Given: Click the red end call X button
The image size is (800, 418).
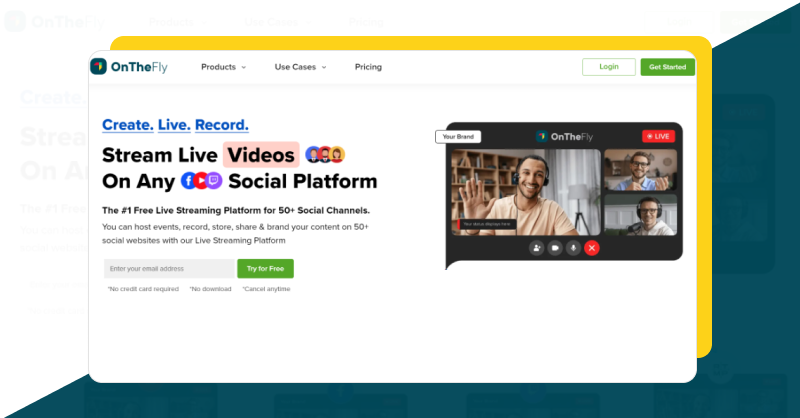Looking at the screenshot, I should (592, 248).
